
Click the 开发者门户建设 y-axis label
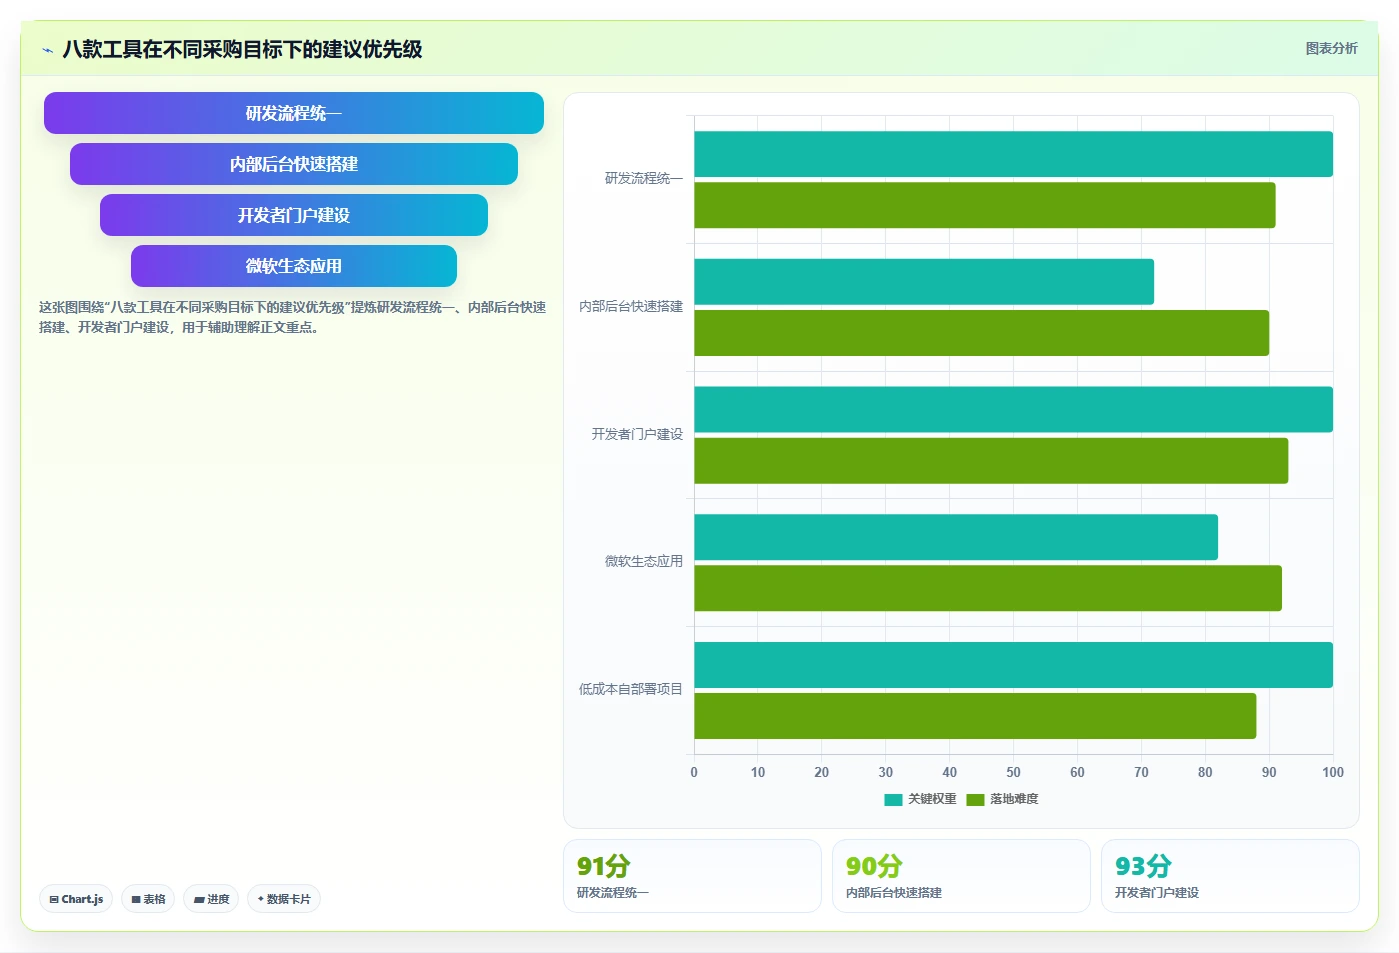[x=637, y=435]
